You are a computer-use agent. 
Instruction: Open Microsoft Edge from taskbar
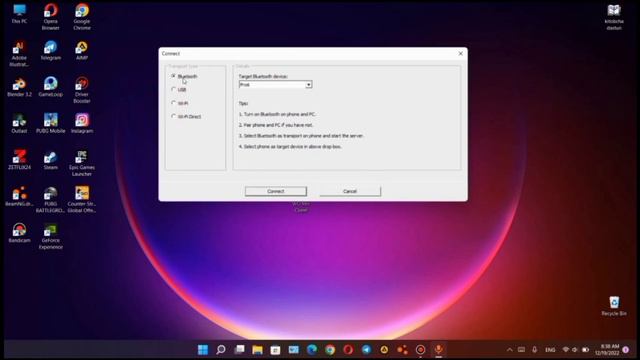(312, 350)
